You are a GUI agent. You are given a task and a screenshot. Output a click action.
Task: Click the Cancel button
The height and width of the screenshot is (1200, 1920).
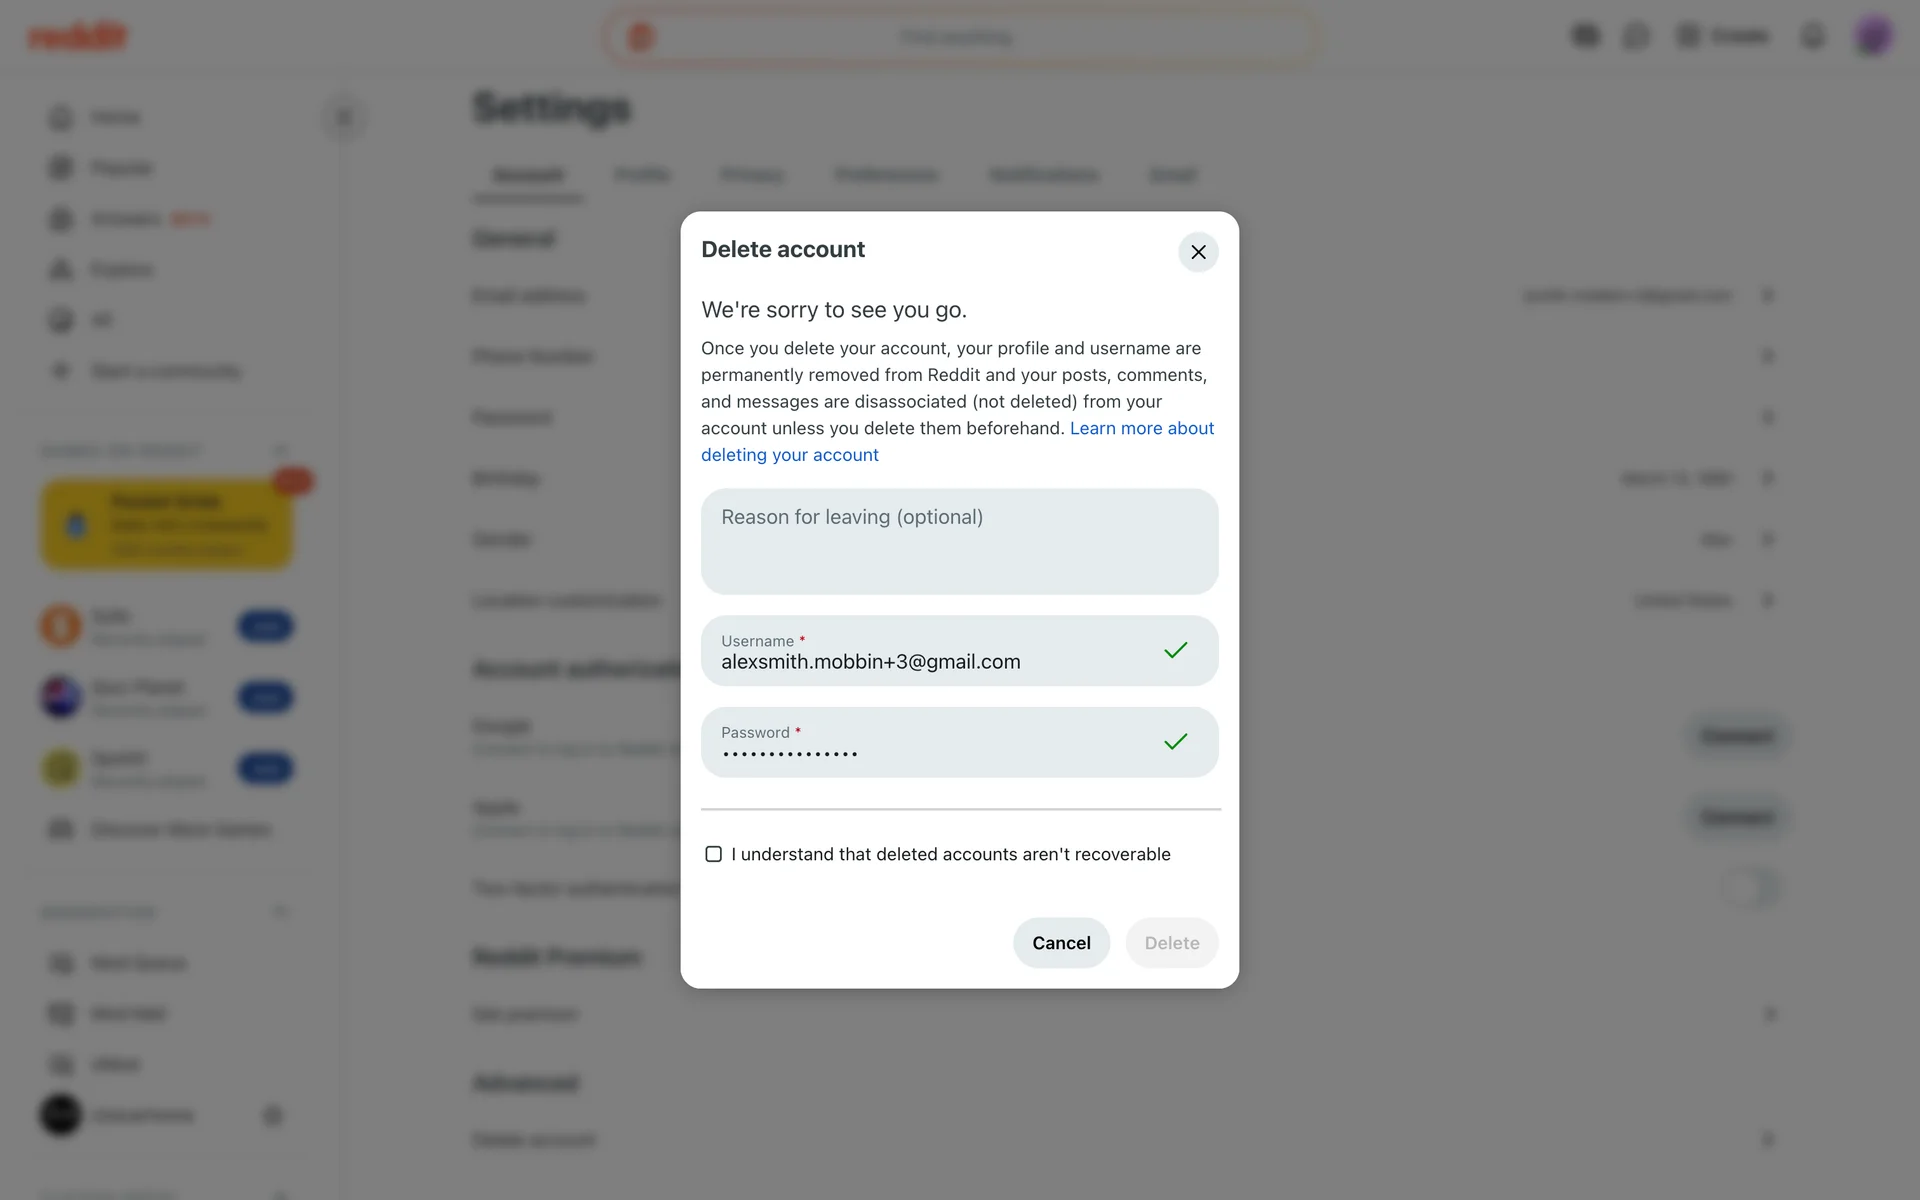coord(1061,943)
